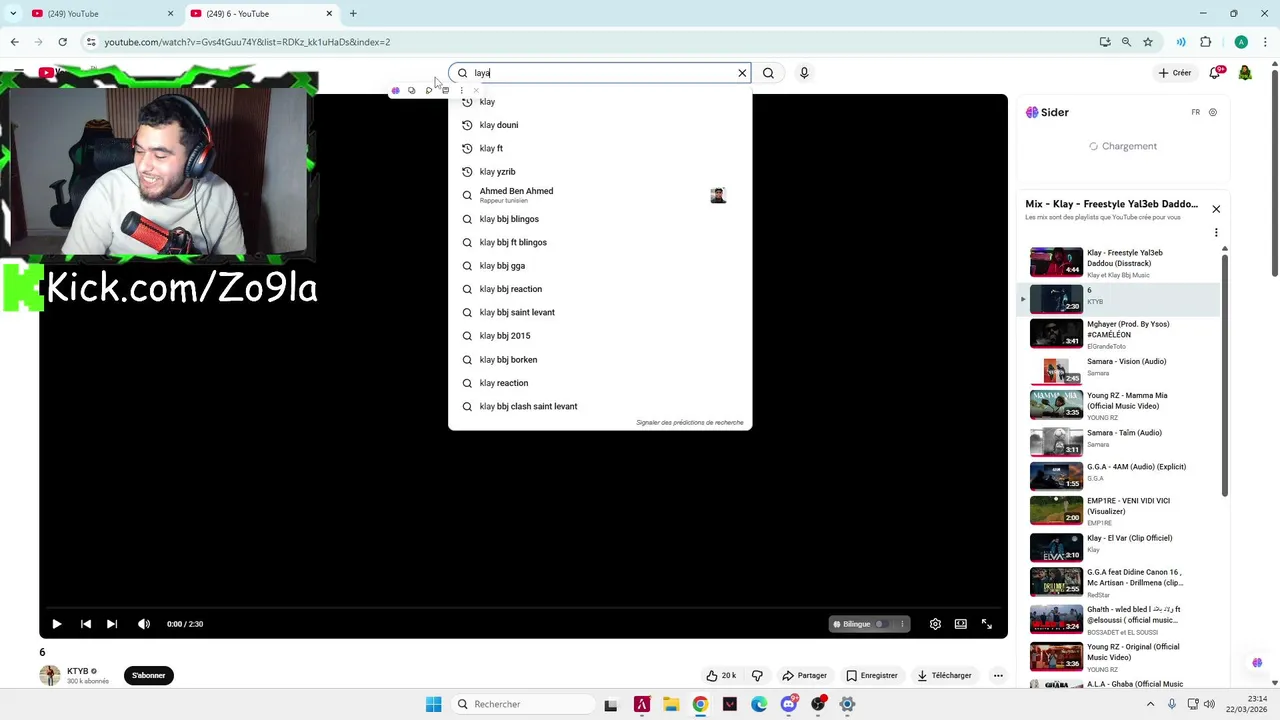1280x720 pixels.
Task: Reload the page
Action: (62, 42)
